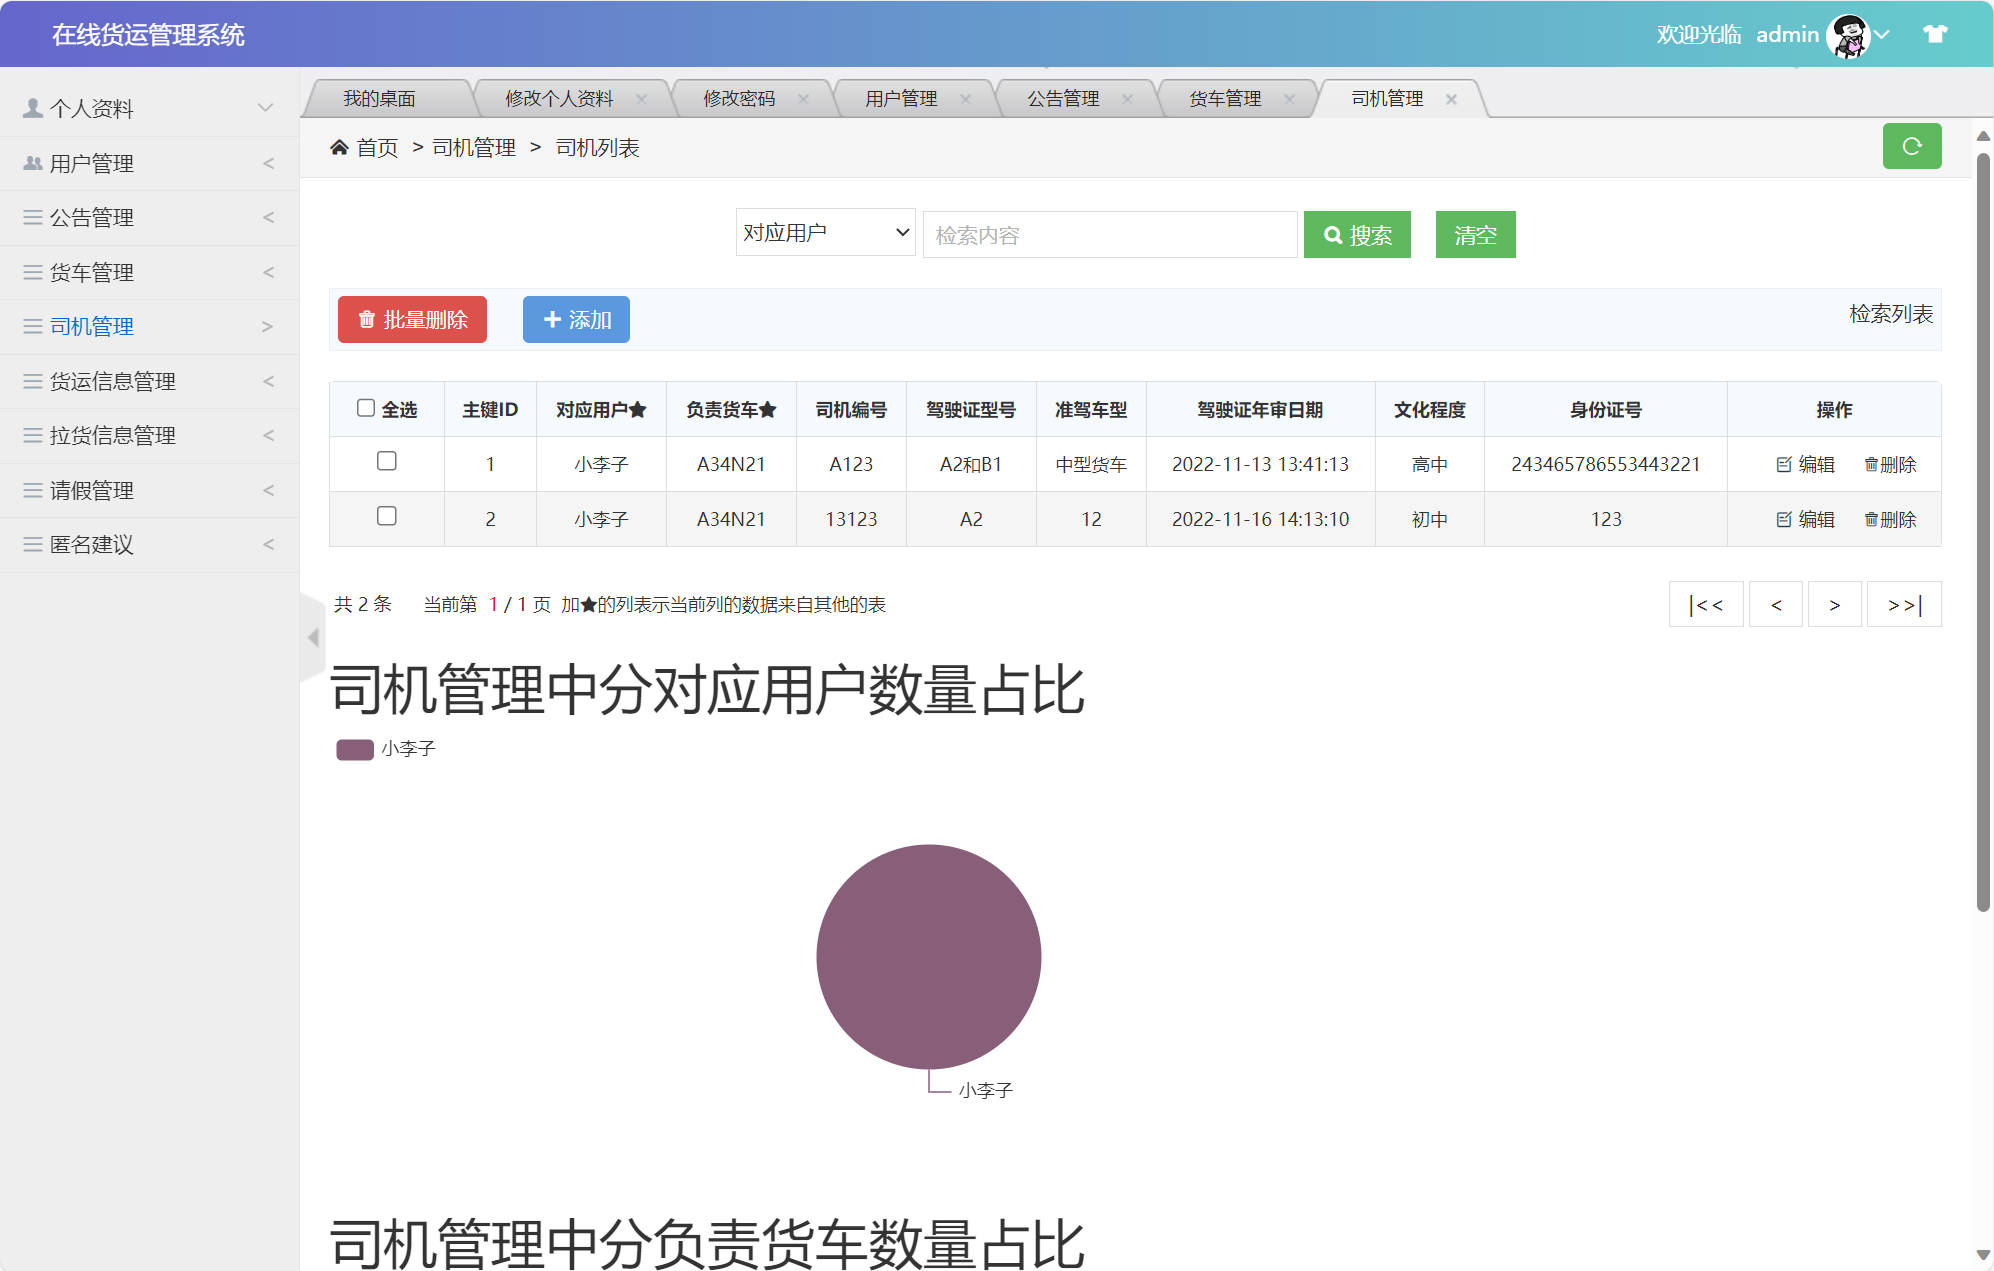Viewport: 1994px width, 1271px height.
Task: Check the checkbox for driver row 1
Action: tap(387, 462)
